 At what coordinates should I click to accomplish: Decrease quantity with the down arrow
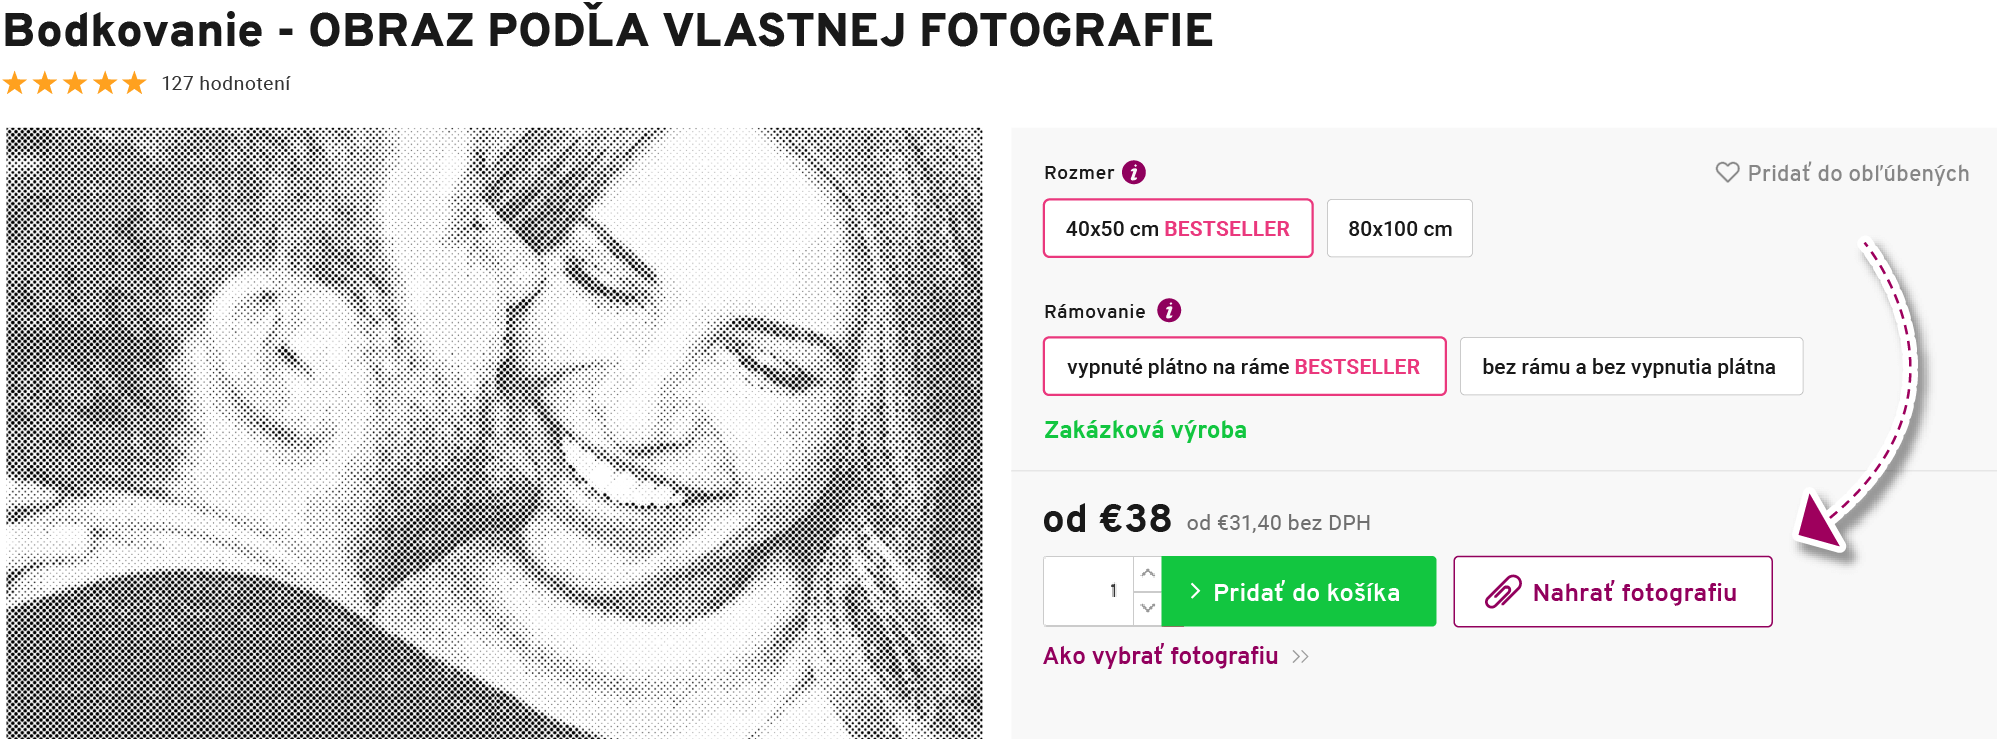click(1148, 608)
